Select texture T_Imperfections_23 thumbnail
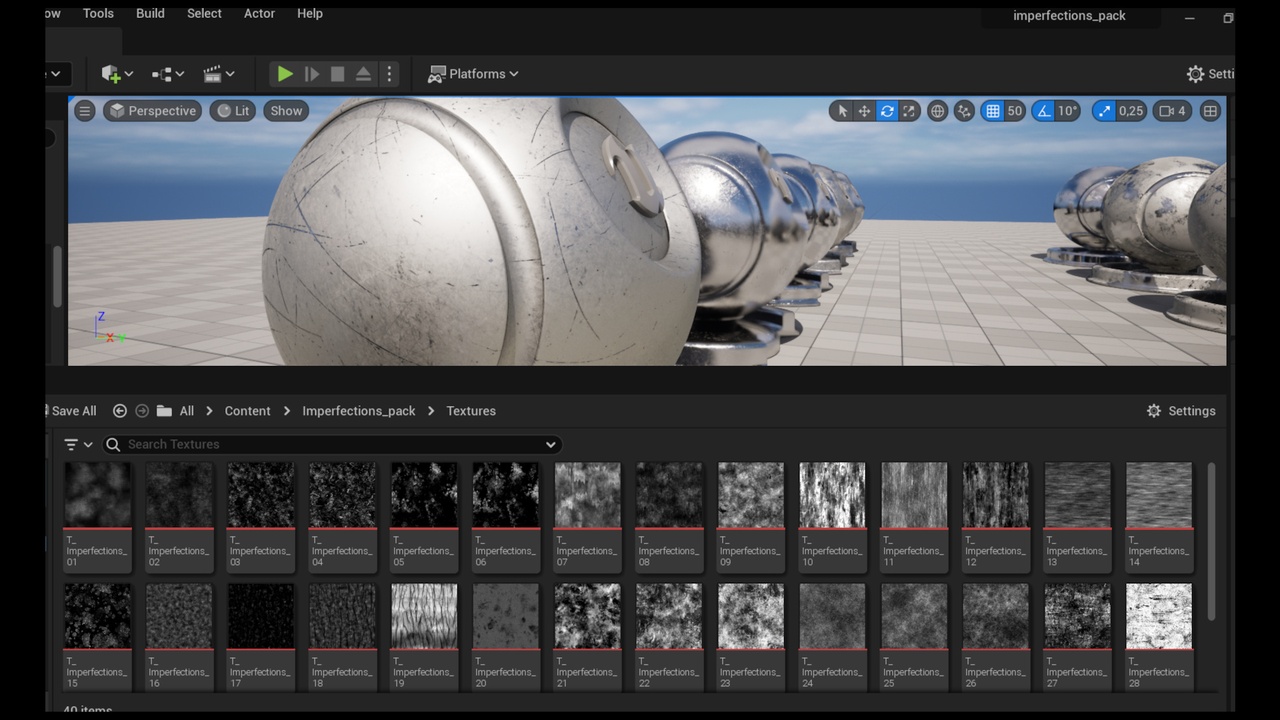Viewport: 1280px width, 720px height. pos(751,616)
